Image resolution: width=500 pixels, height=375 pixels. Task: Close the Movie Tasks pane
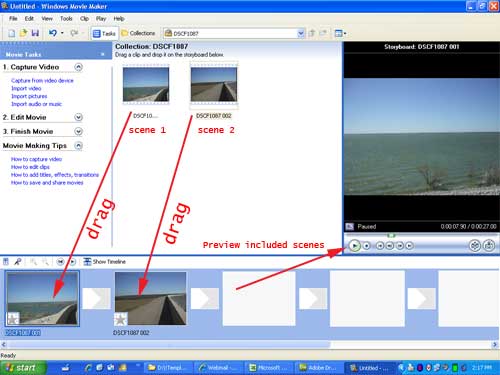[x=102, y=54]
